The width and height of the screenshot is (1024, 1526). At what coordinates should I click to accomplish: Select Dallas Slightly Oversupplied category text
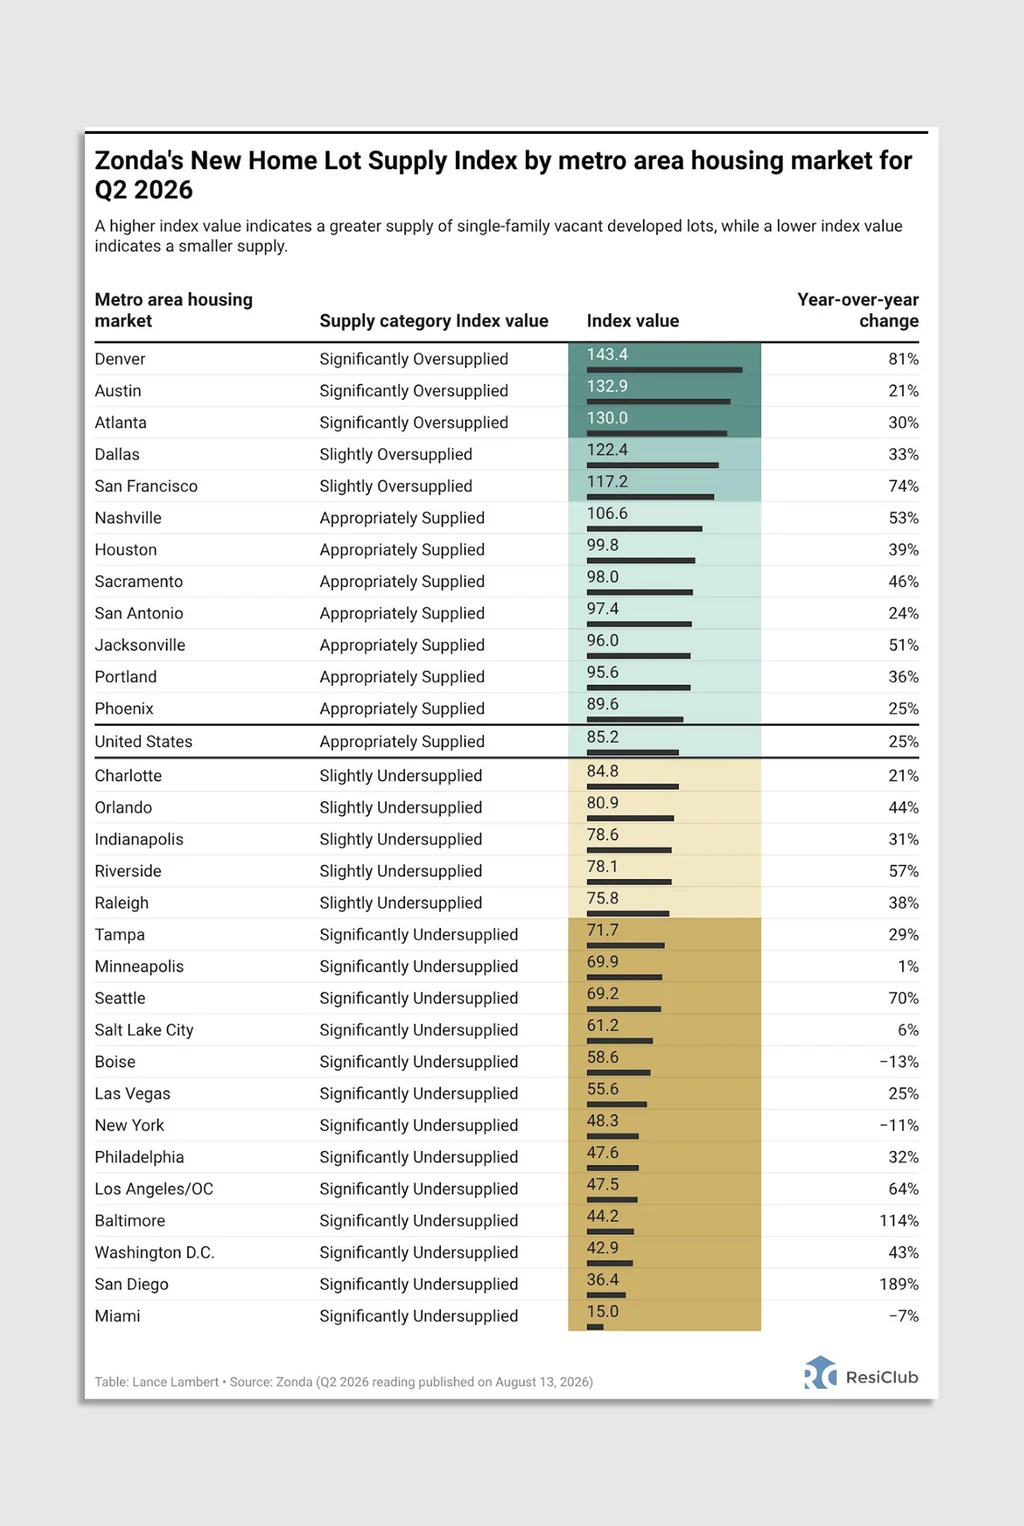[396, 454]
